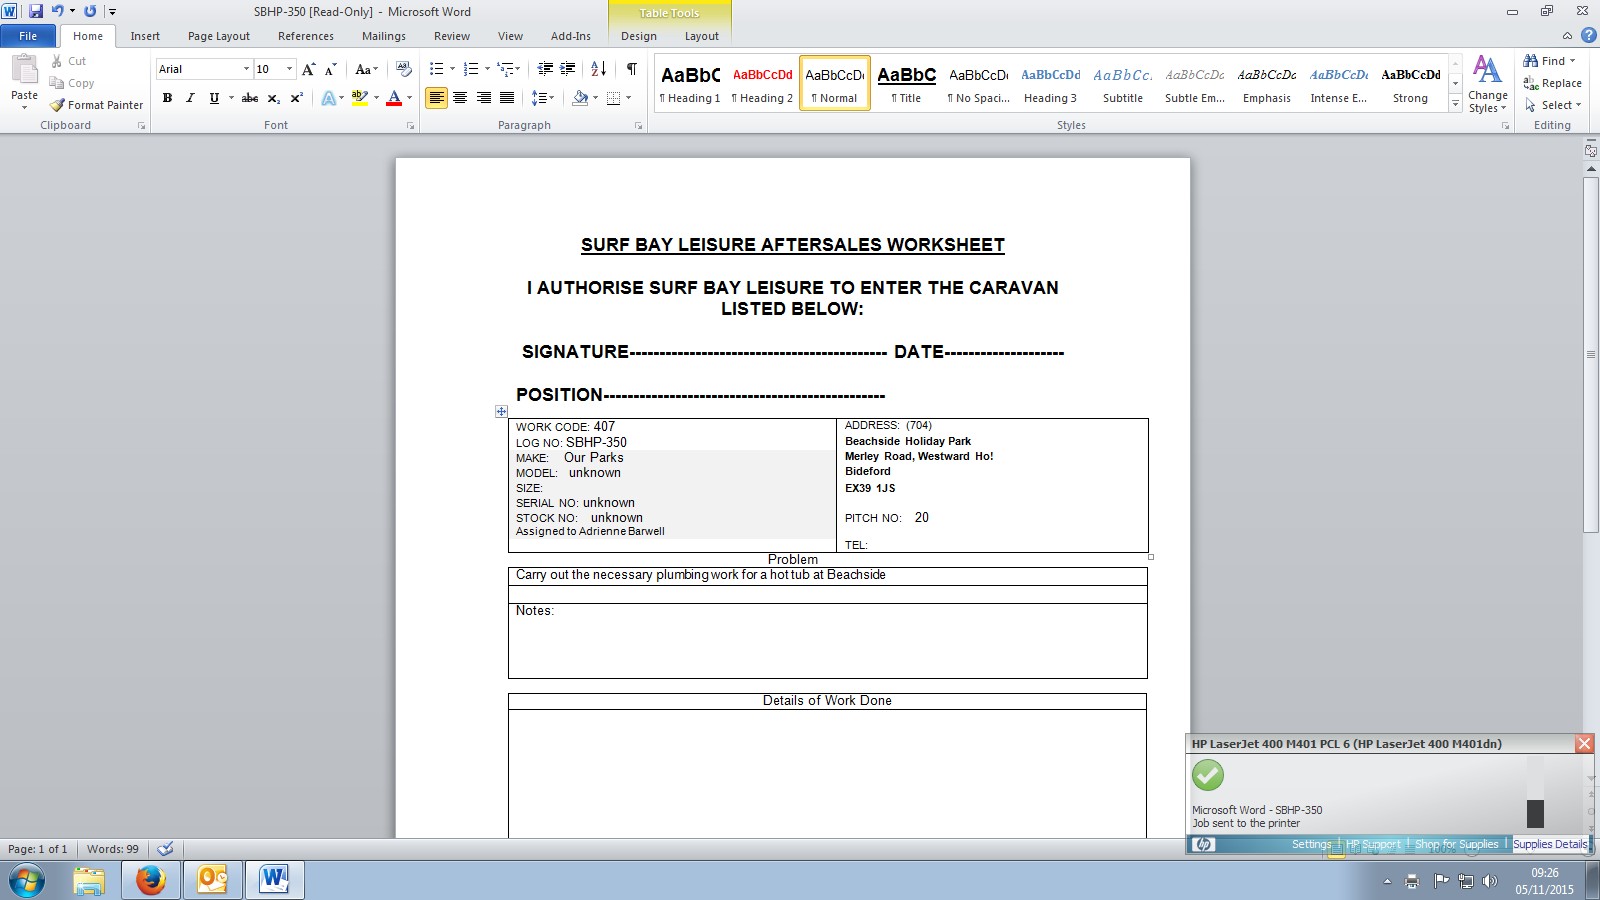Switch to the Review tab
The image size is (1600, 900).
pyautogui.click(x=452, y=36)
